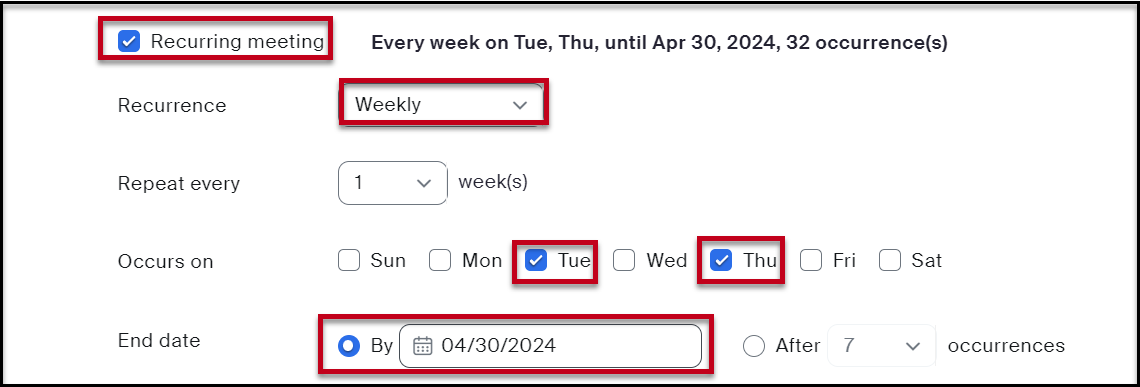
Task: Open the Repeat every week(s) dropdown
Action: click(x=393, y=183)
